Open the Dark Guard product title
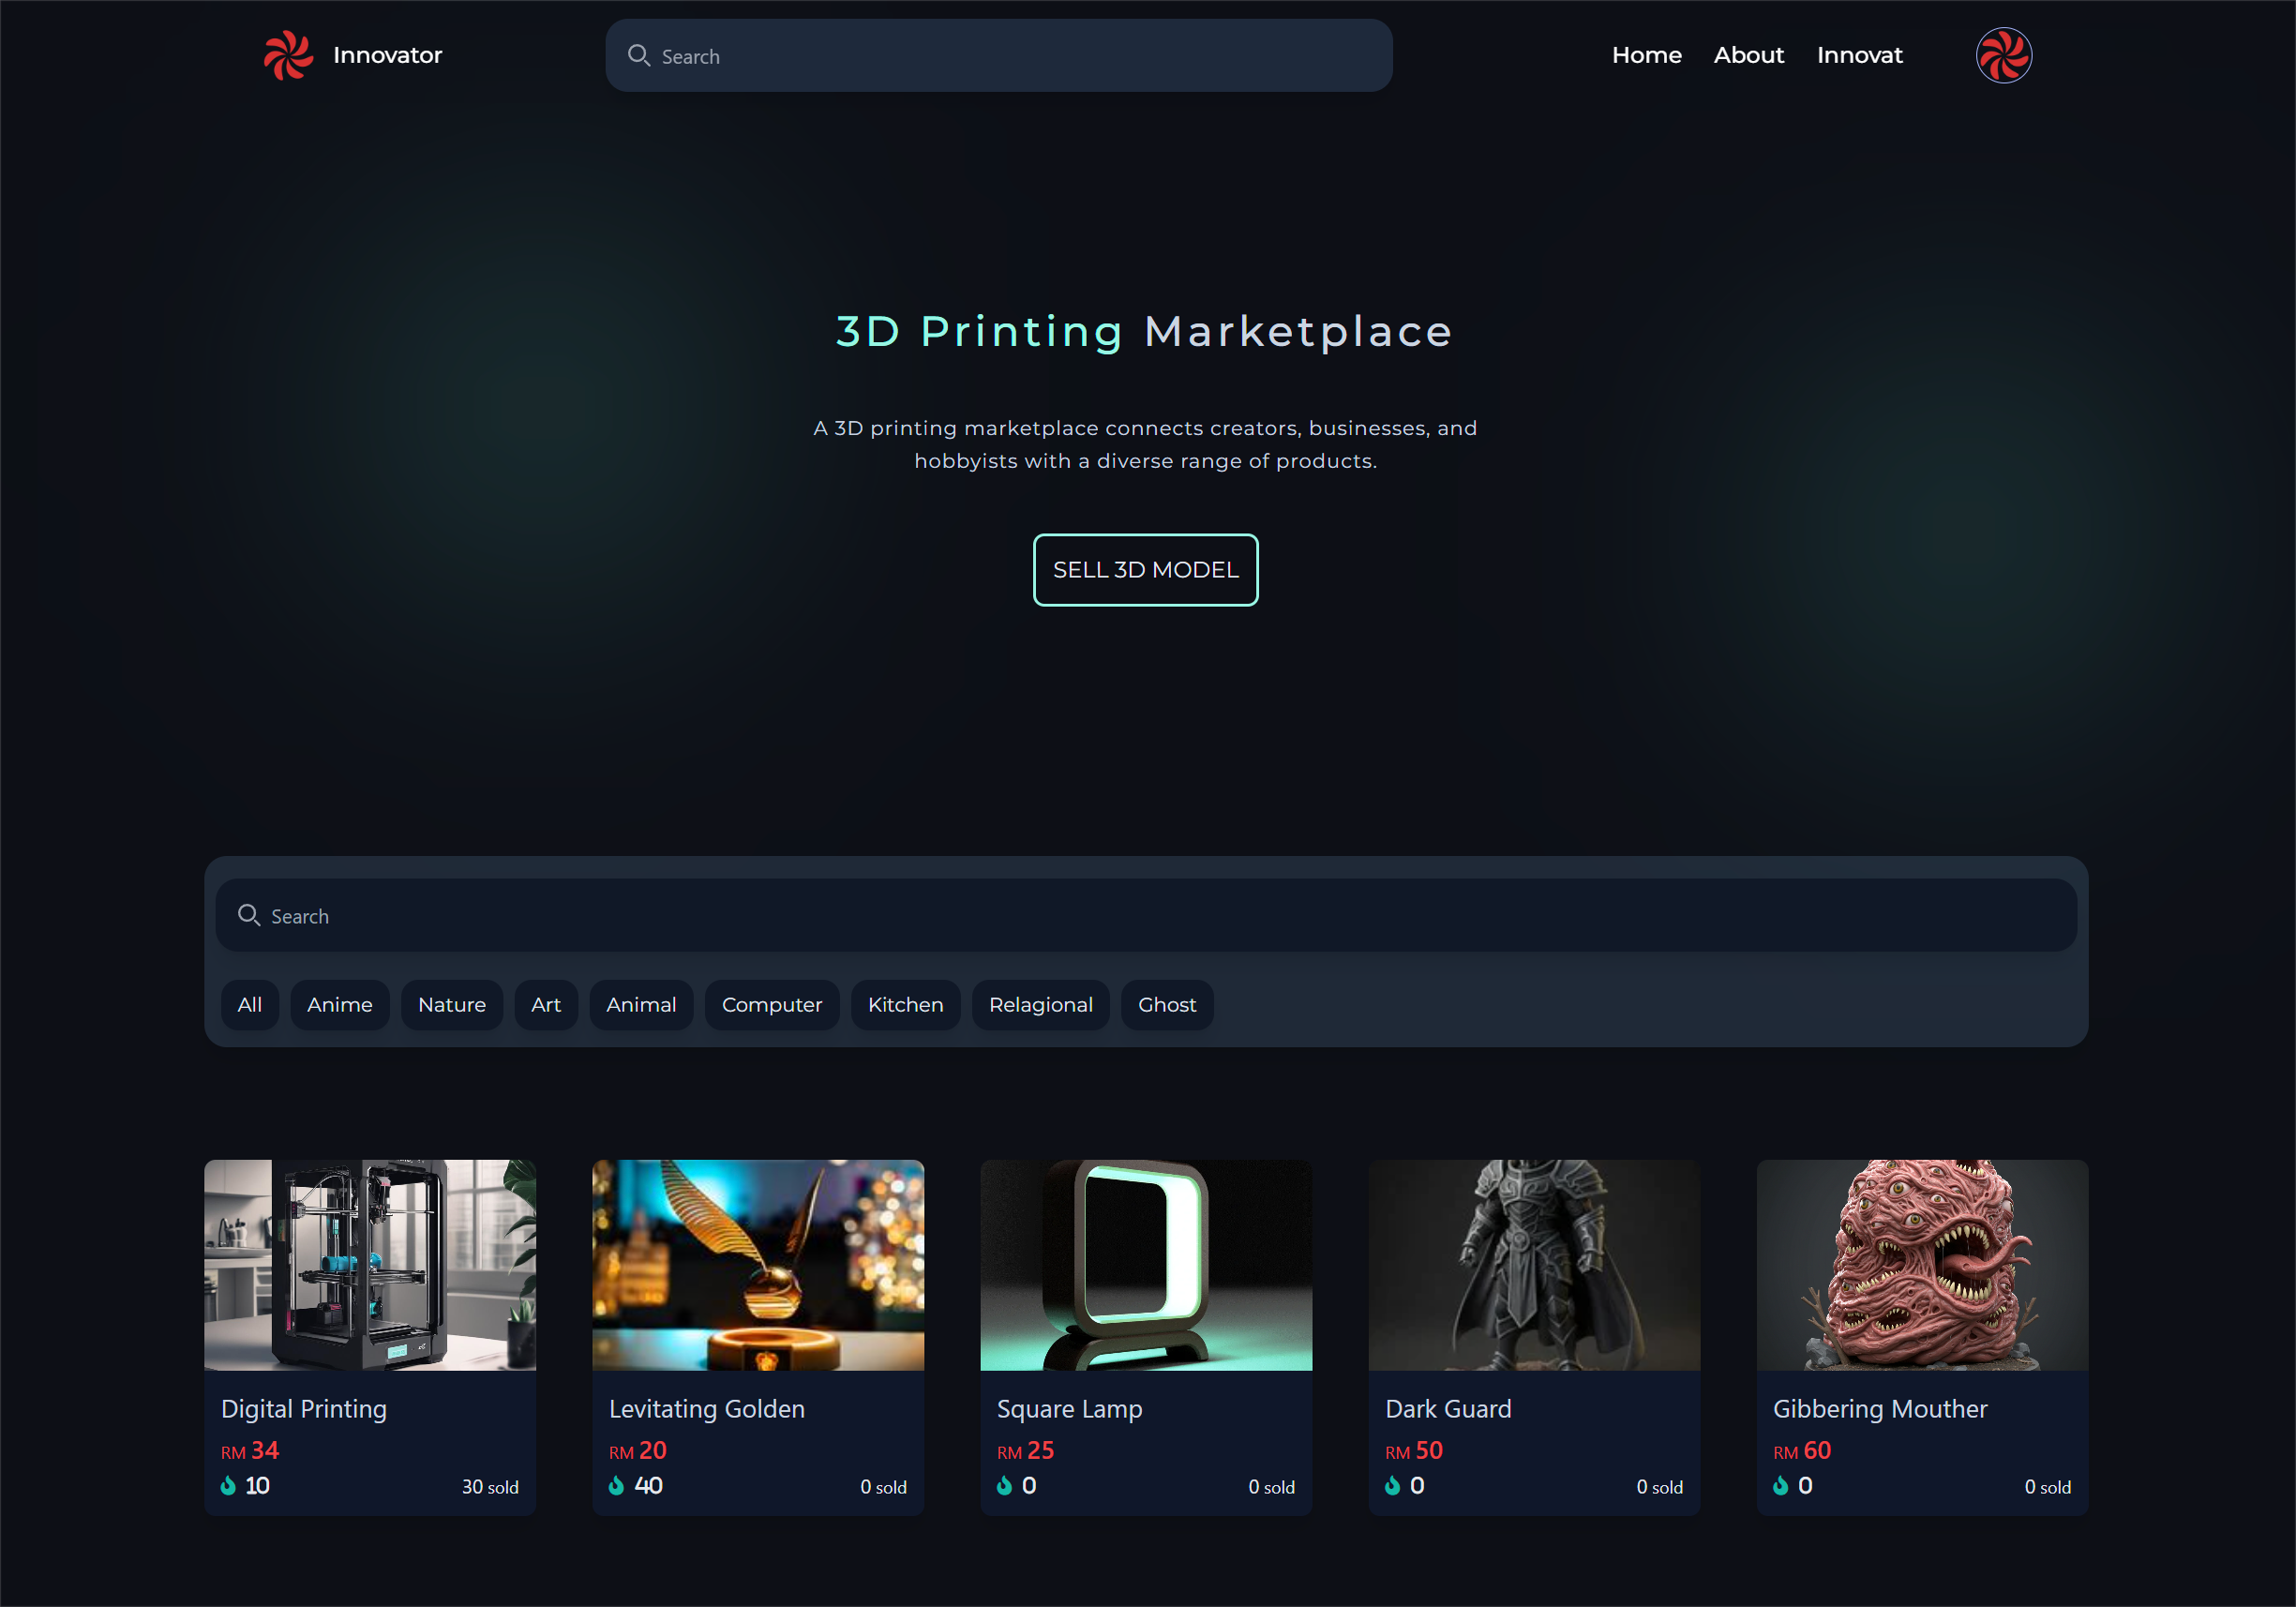Image resolution: width=2296 pixels, height=1607 pixels. coord(1447,1408)
